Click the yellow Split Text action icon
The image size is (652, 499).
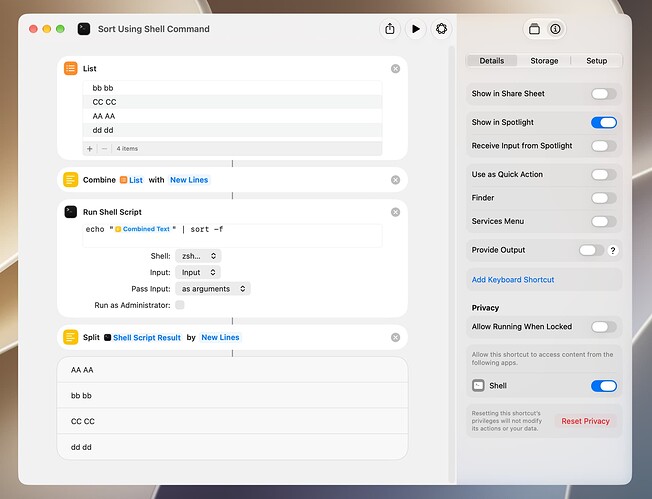point(71,337)
